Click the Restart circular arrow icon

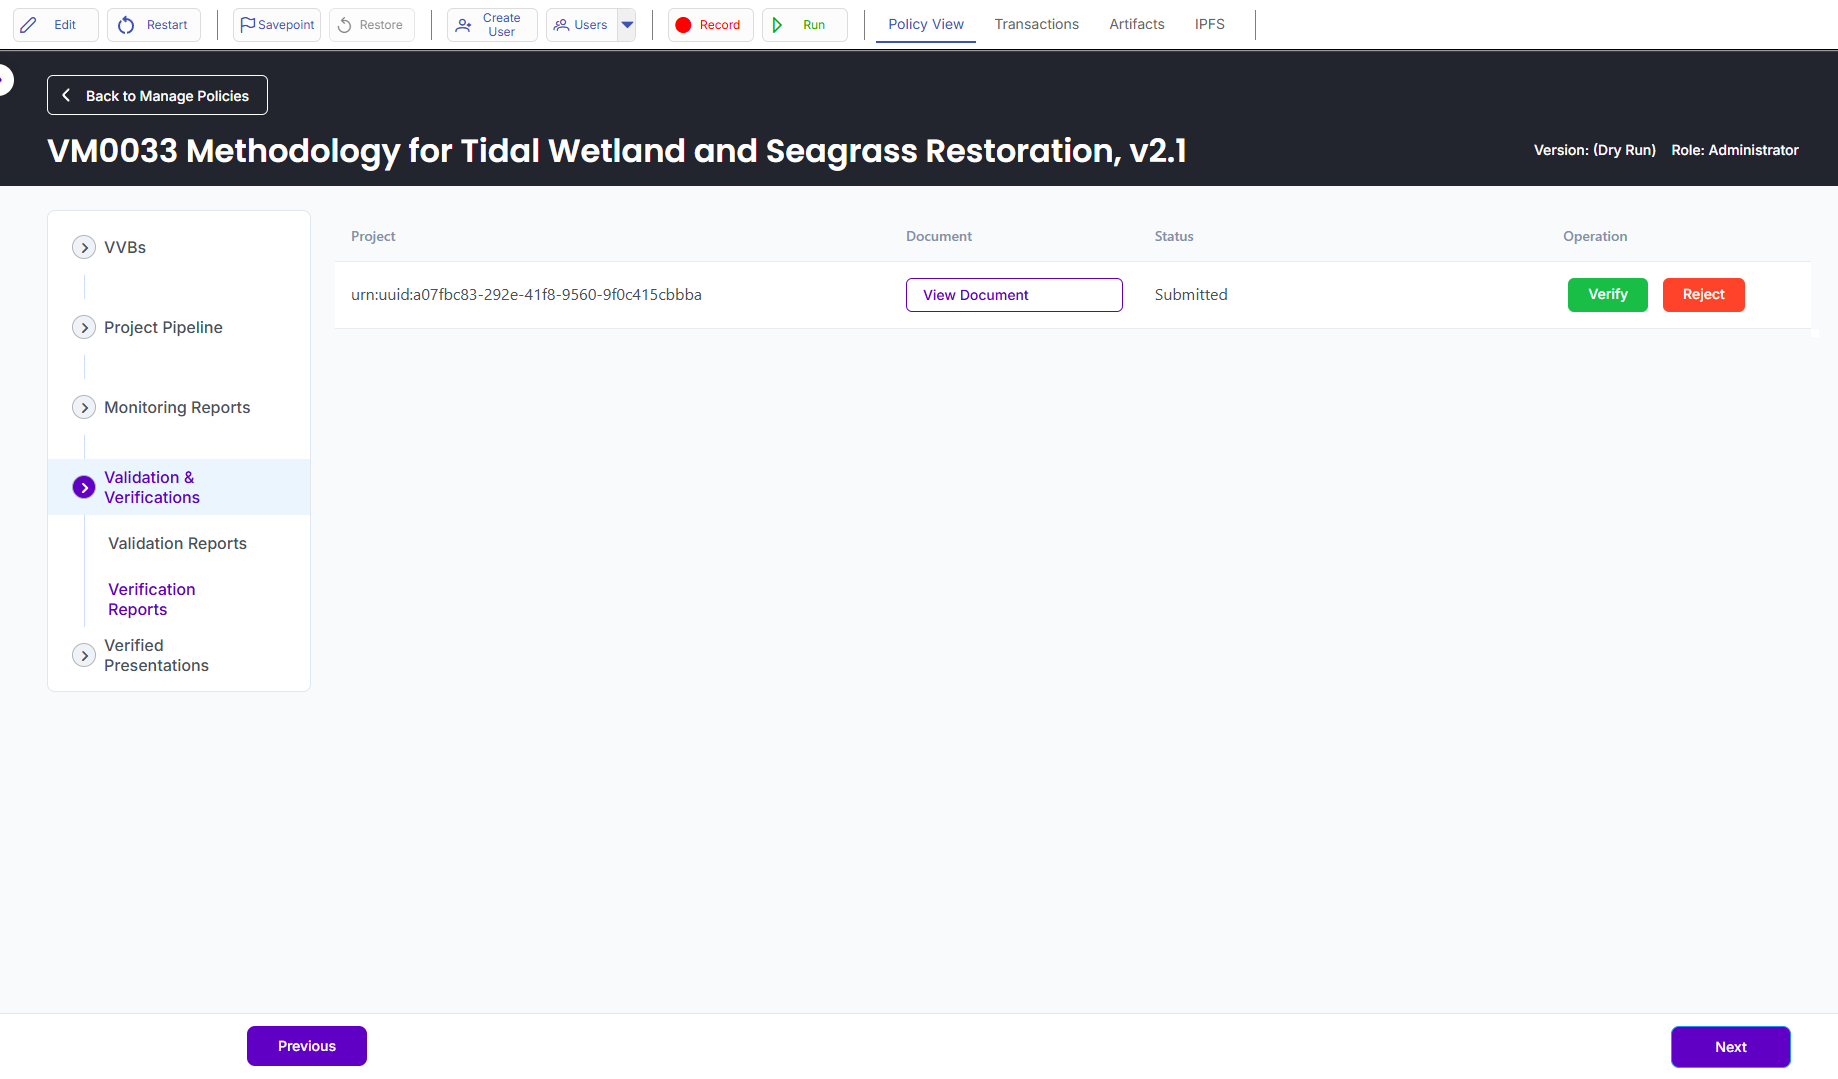(126, 25)
